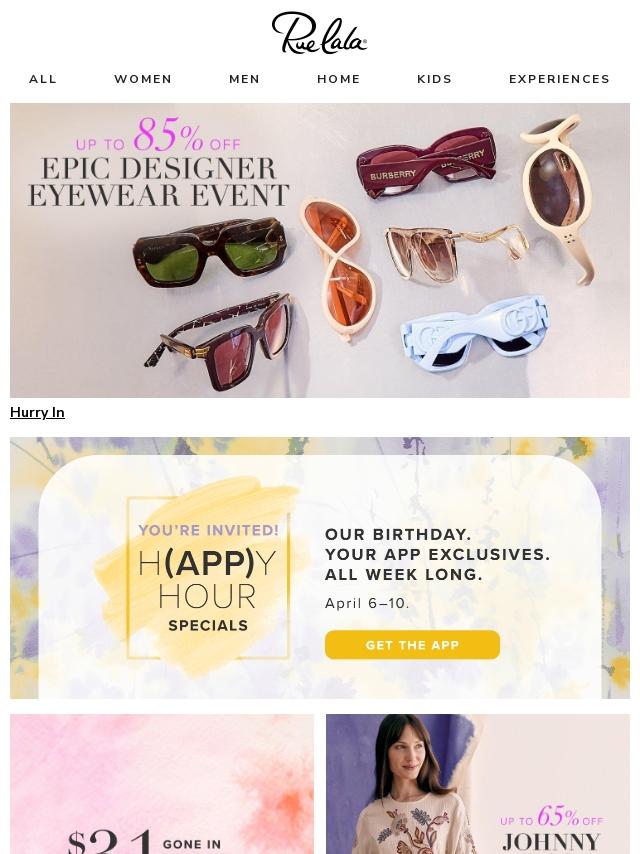Go to the HOME category

tap(339, 79)
